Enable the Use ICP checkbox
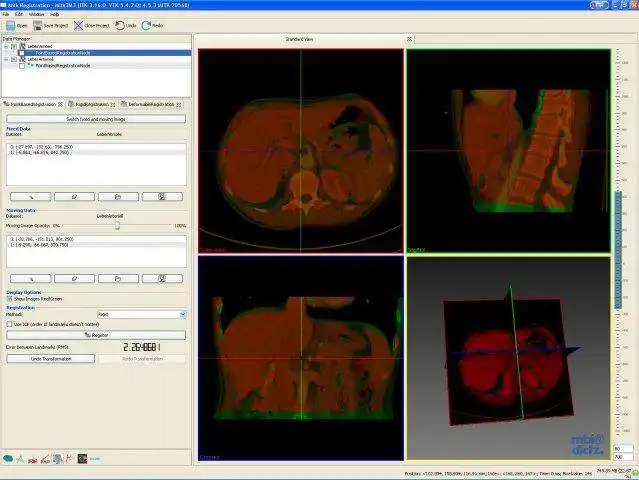This screenshot has height=480, width=639. click(9, 324)
